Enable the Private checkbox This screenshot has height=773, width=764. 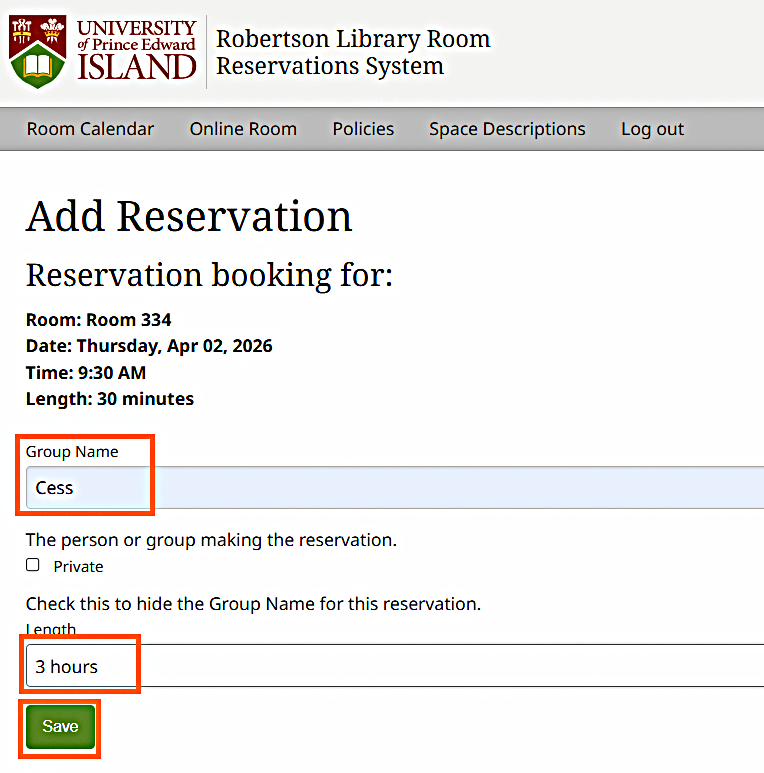[33, 565]
